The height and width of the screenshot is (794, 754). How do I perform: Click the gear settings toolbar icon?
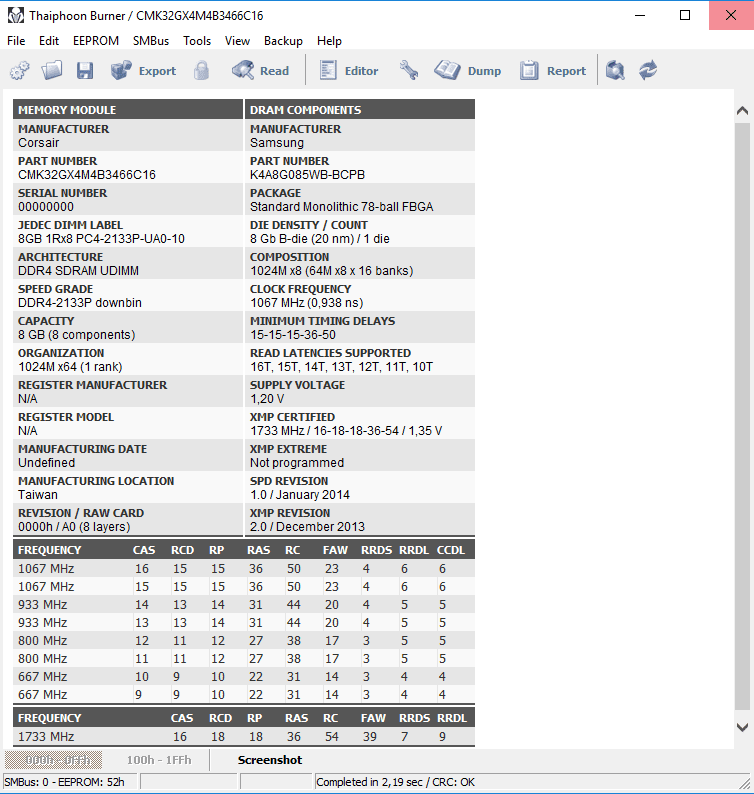tap(20, 70)
